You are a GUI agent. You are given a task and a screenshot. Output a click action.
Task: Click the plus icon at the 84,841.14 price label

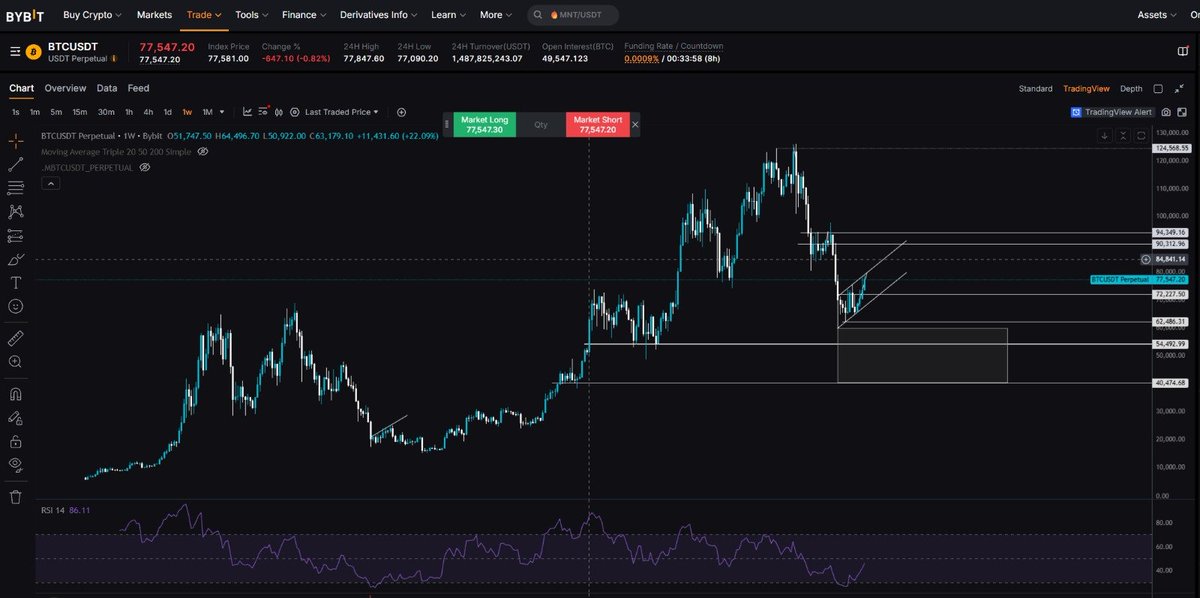click(x=1145, y=259)
